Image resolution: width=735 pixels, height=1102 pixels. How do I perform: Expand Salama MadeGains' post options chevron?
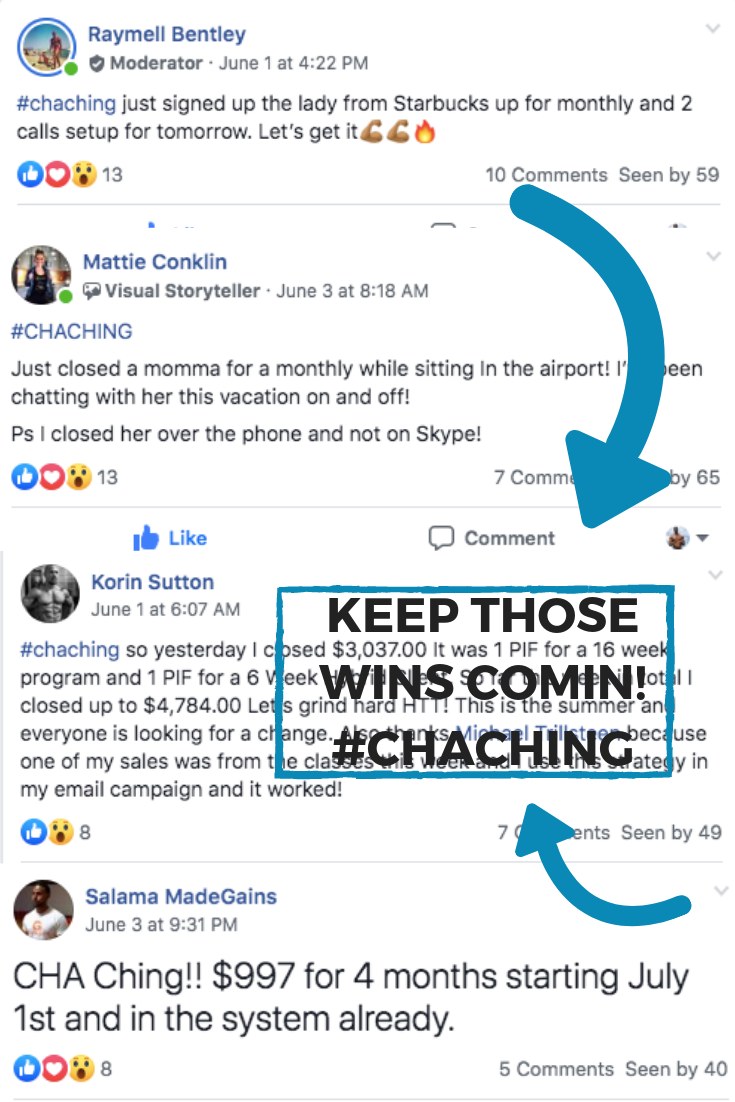721,891
